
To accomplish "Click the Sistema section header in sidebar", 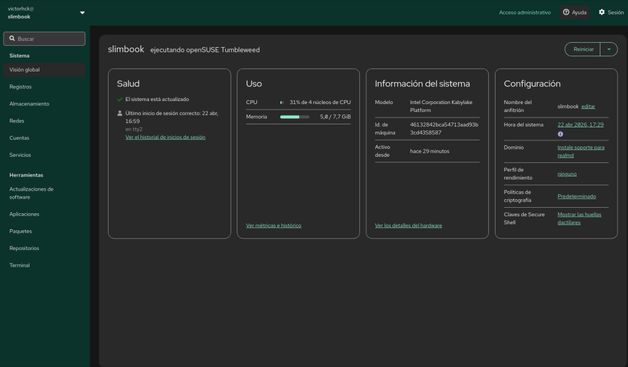I will (19, 56).
